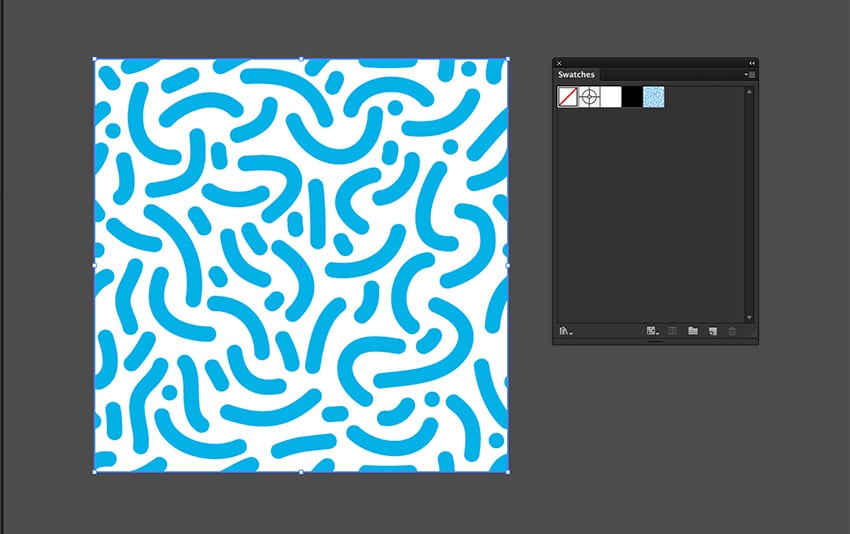Click the top-right selection handle of the artwork

(x=508, y=59)
